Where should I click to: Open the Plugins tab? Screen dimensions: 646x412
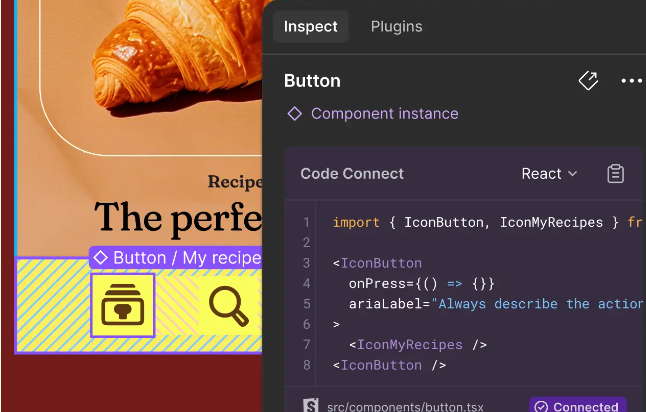(x=396, y=27)
